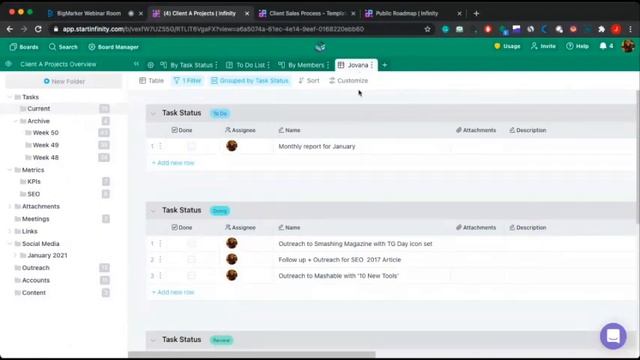
Task: Add new row under To Do group
Action: [173, 163]
